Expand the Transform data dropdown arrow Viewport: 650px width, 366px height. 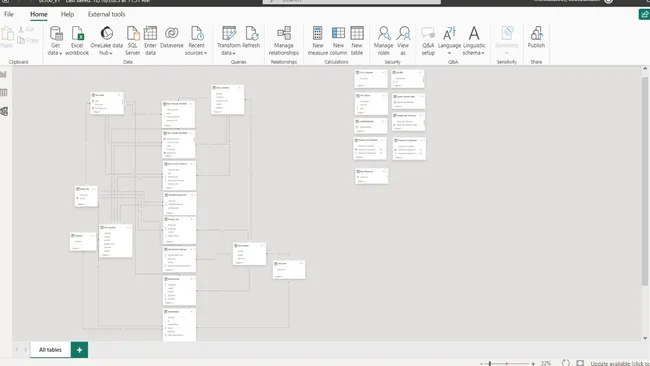click(x=234, y=53)
